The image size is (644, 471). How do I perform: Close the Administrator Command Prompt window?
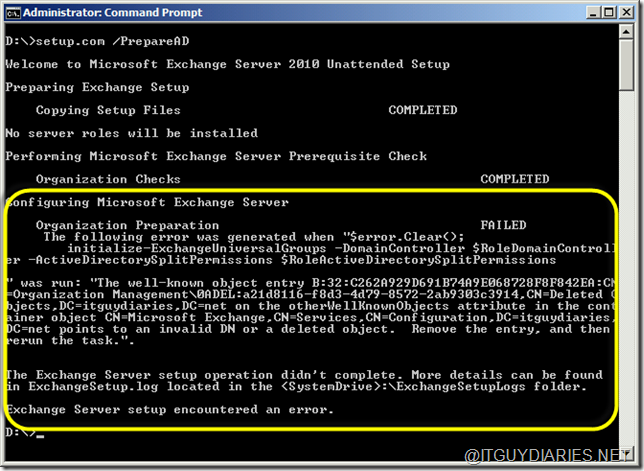click(625, 13)
